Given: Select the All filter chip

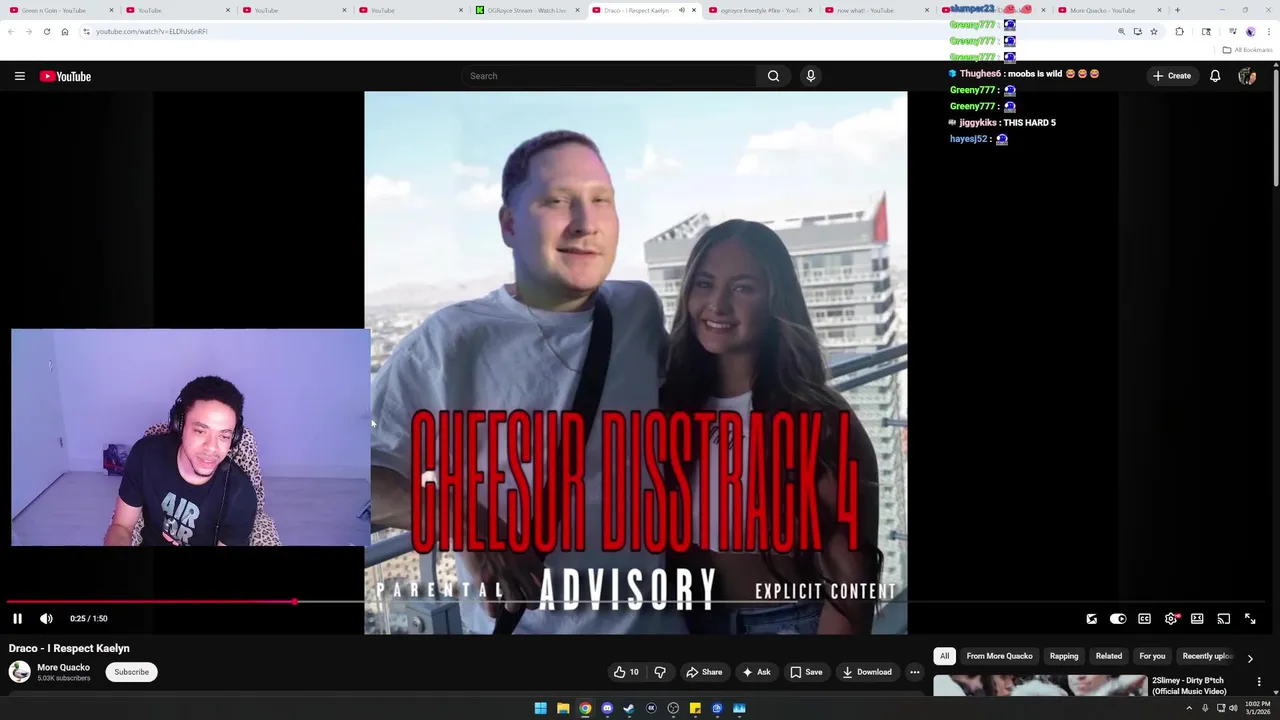Looking at the screenshot, I should coord(944,656).
